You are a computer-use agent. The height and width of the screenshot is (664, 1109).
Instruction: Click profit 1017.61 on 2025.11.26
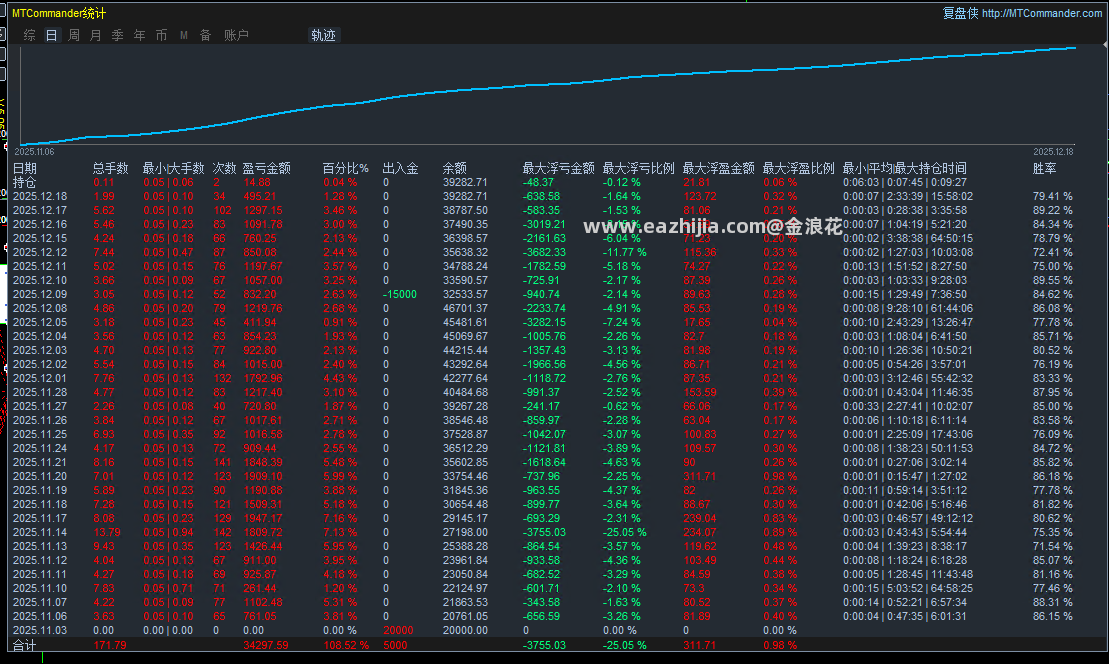click(x=262, y=420)
